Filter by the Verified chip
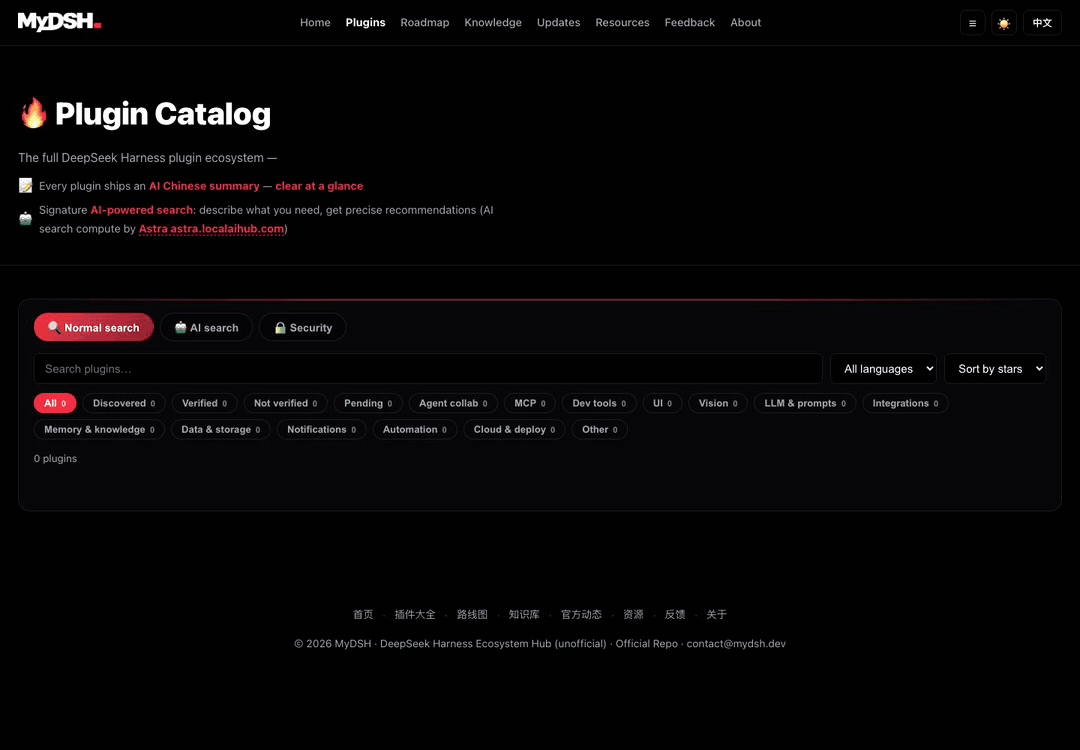1080x750 pixels. click(205, 403)
